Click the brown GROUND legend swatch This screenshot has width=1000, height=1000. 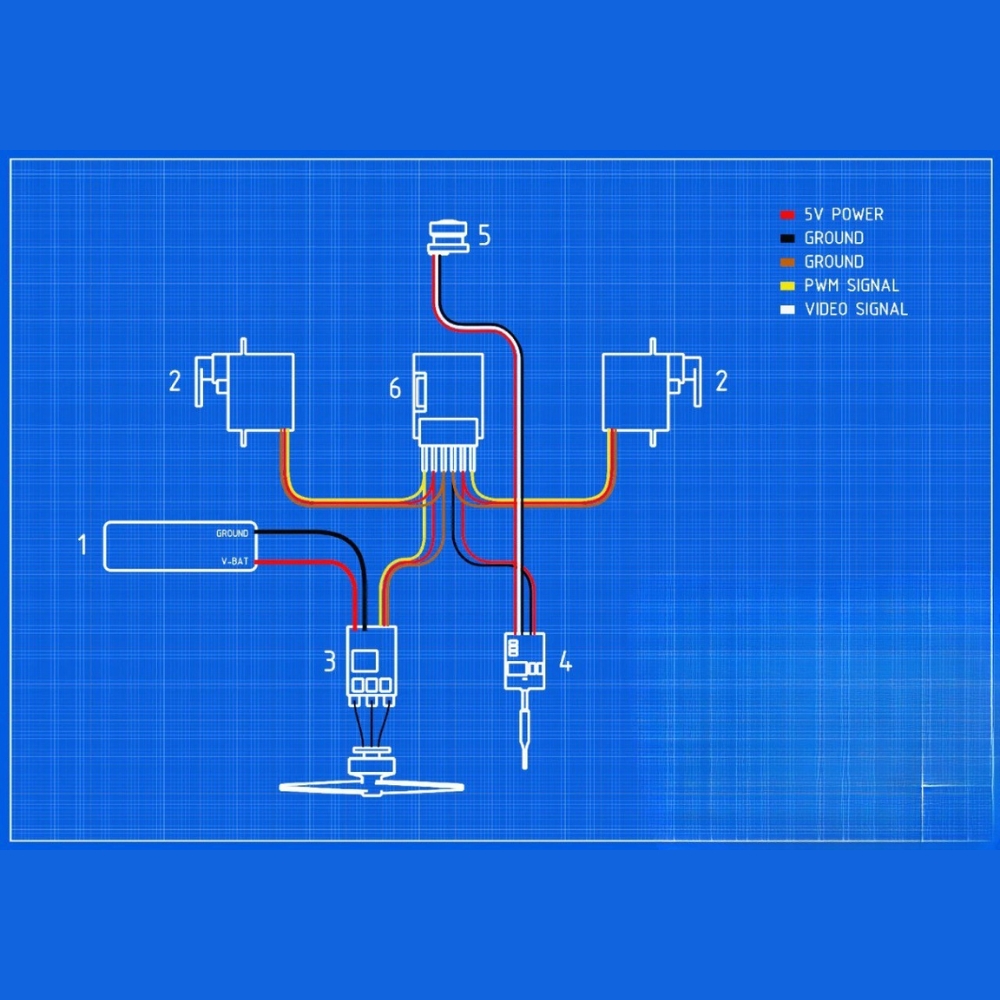pos(788,262)
